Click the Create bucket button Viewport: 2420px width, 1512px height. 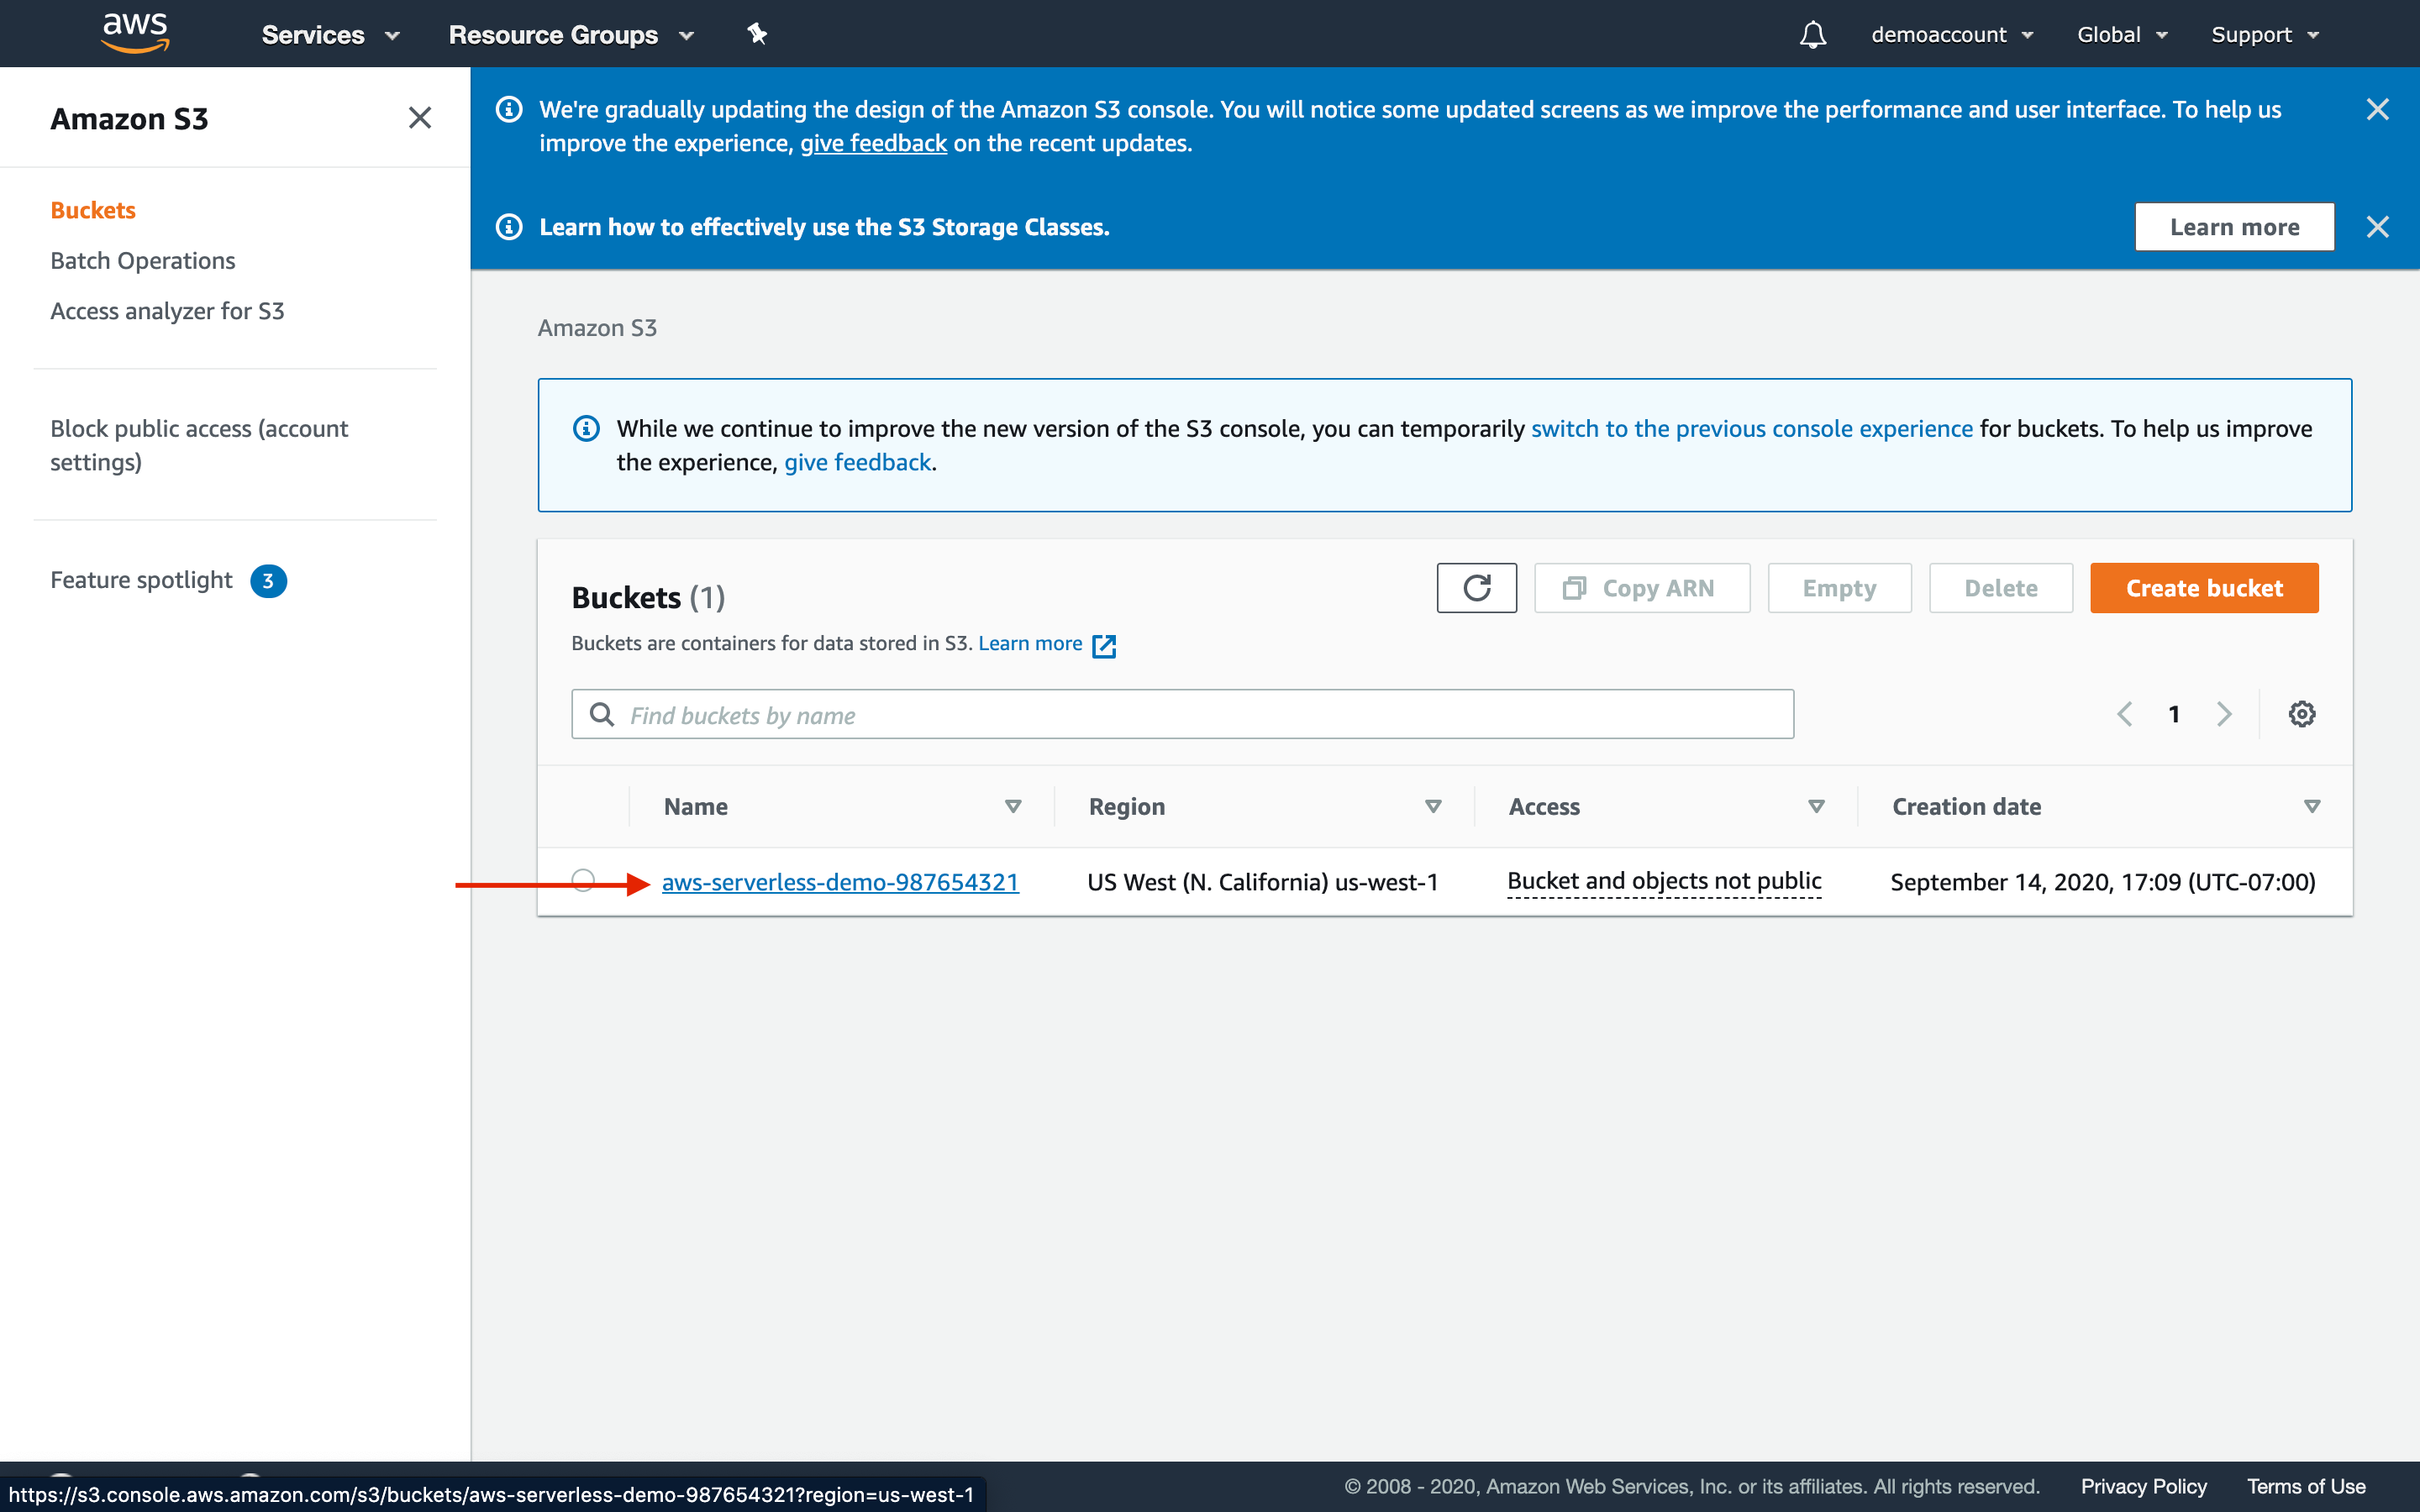coord(2204,588)
